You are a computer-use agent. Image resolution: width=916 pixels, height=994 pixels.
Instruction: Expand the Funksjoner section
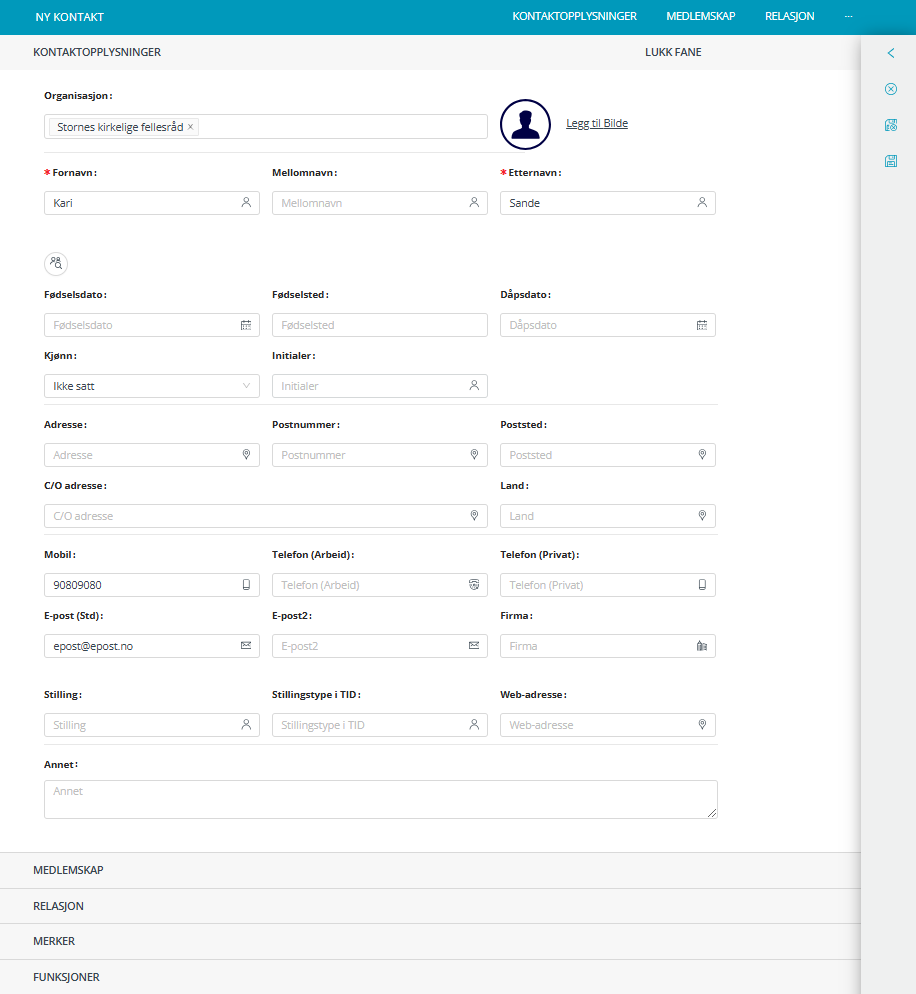pyautogui.click(x=66, y=977)
